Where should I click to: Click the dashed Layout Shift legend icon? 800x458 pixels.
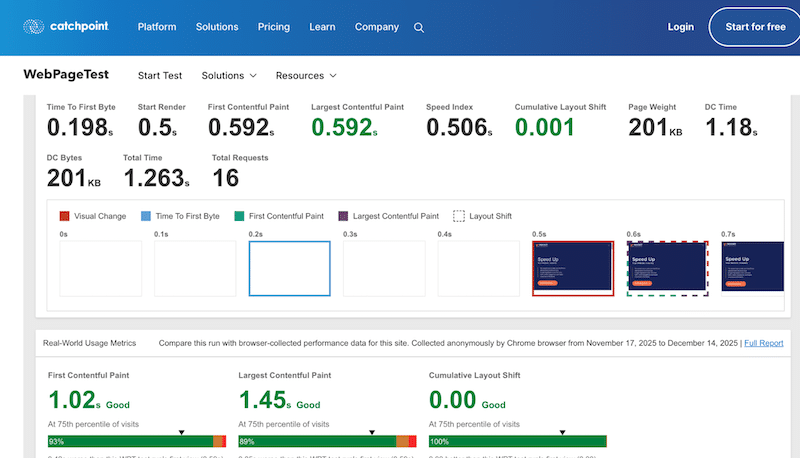tap(459, 215)
